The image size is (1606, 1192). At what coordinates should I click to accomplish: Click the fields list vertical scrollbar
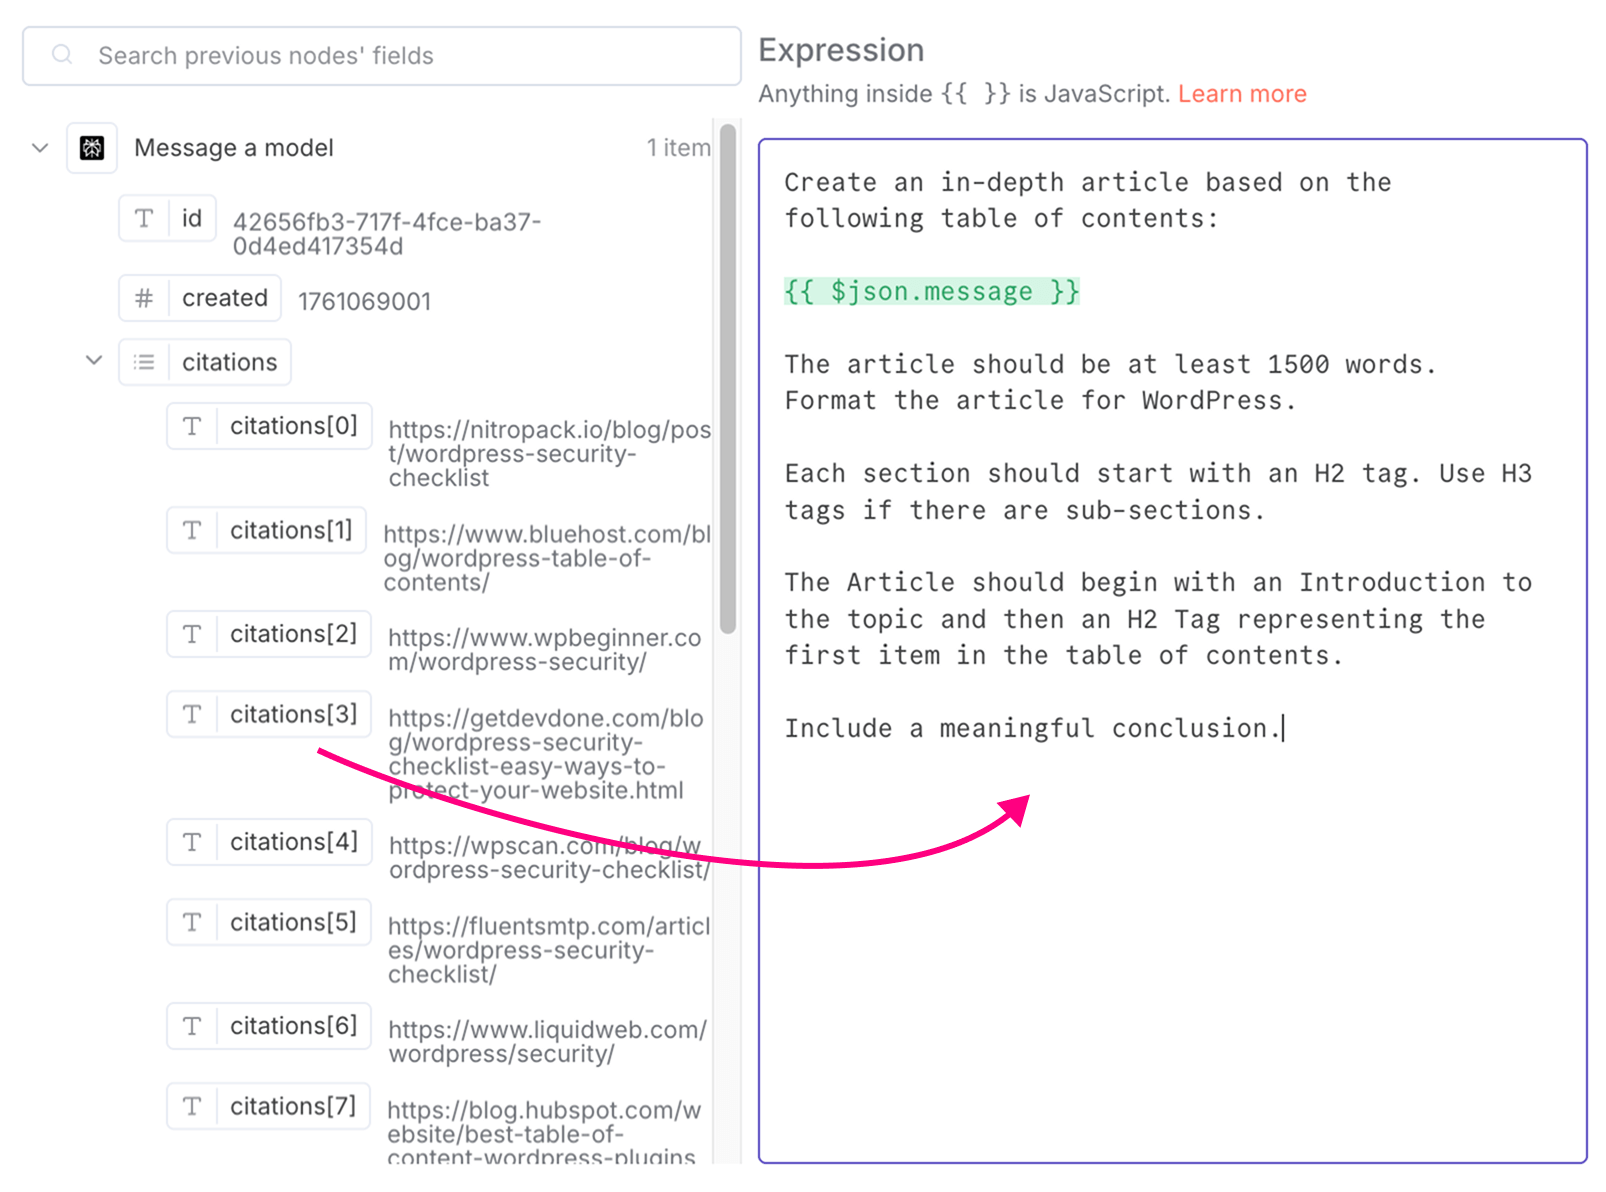tap(727, 380)
